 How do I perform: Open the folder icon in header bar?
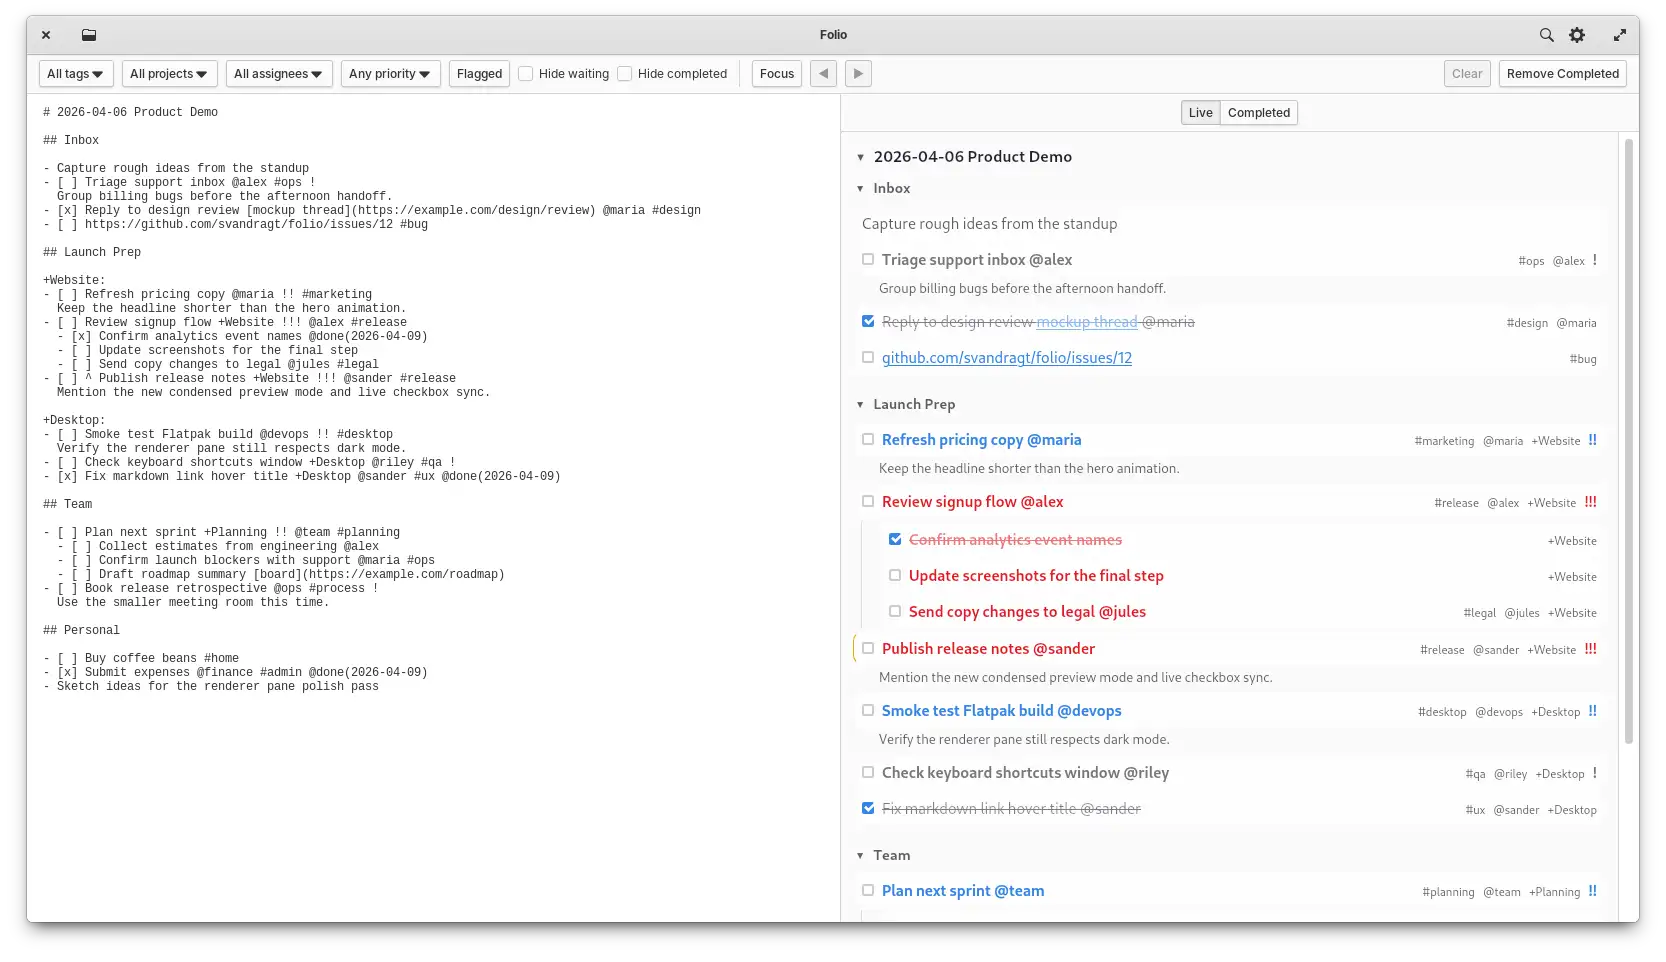click(89, 35)
